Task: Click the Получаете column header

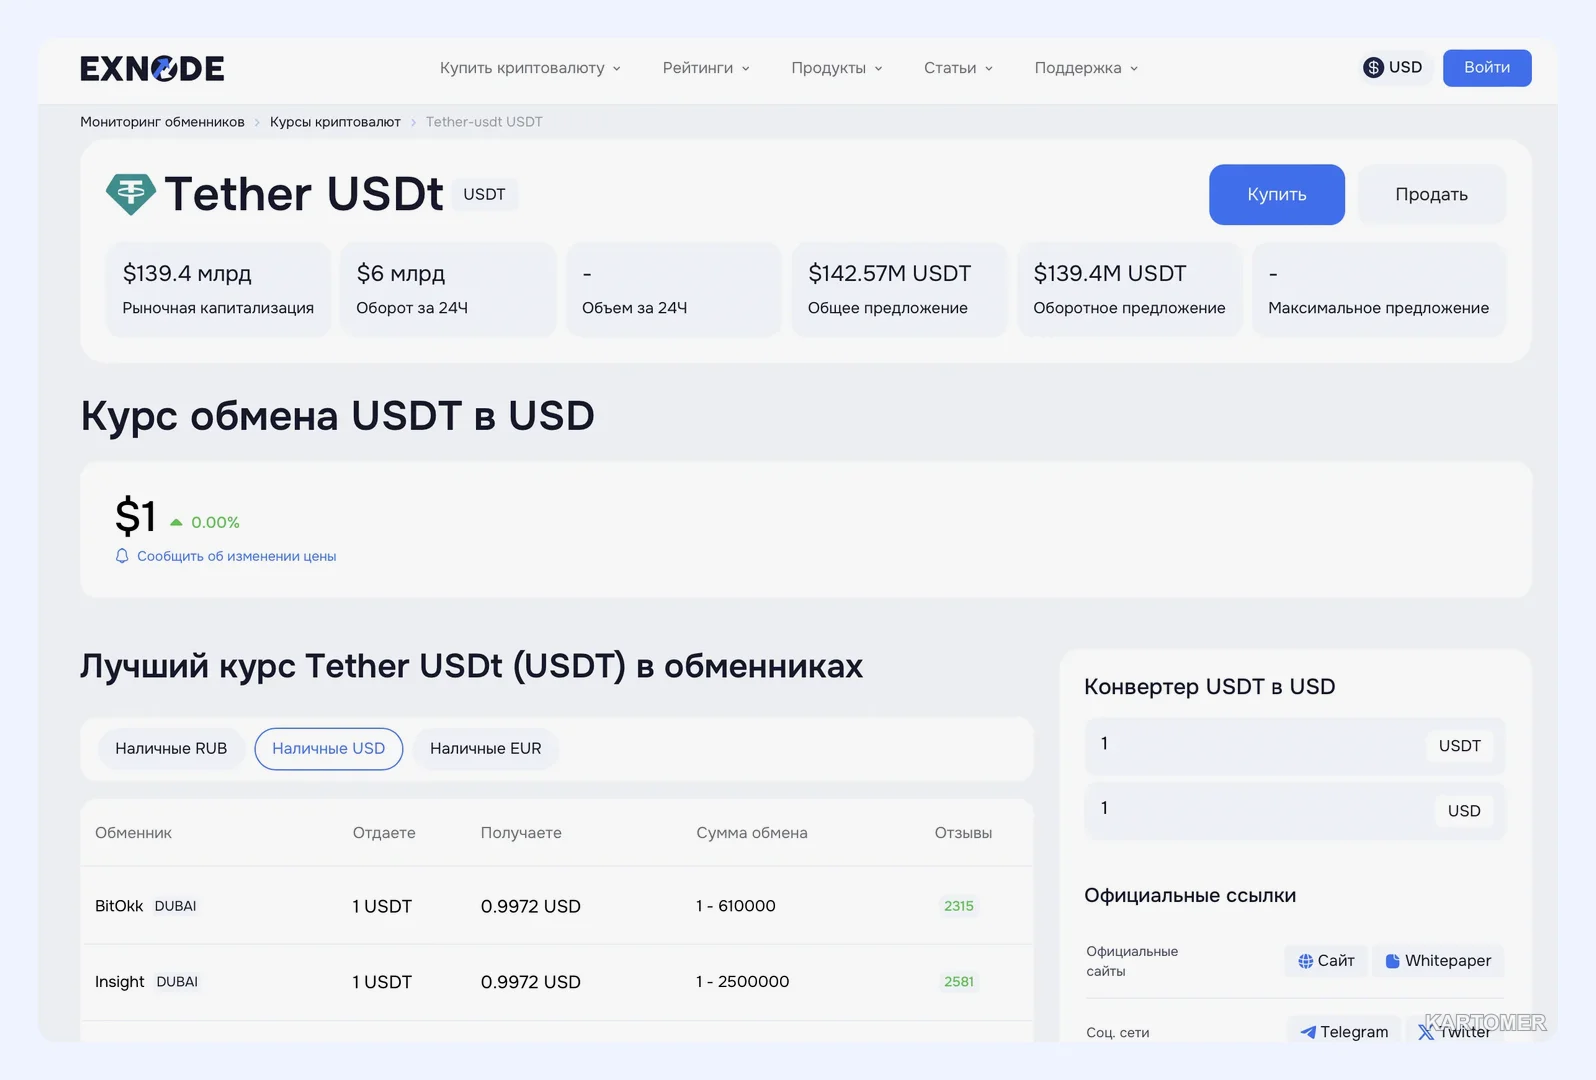Action: coord(521,833)
